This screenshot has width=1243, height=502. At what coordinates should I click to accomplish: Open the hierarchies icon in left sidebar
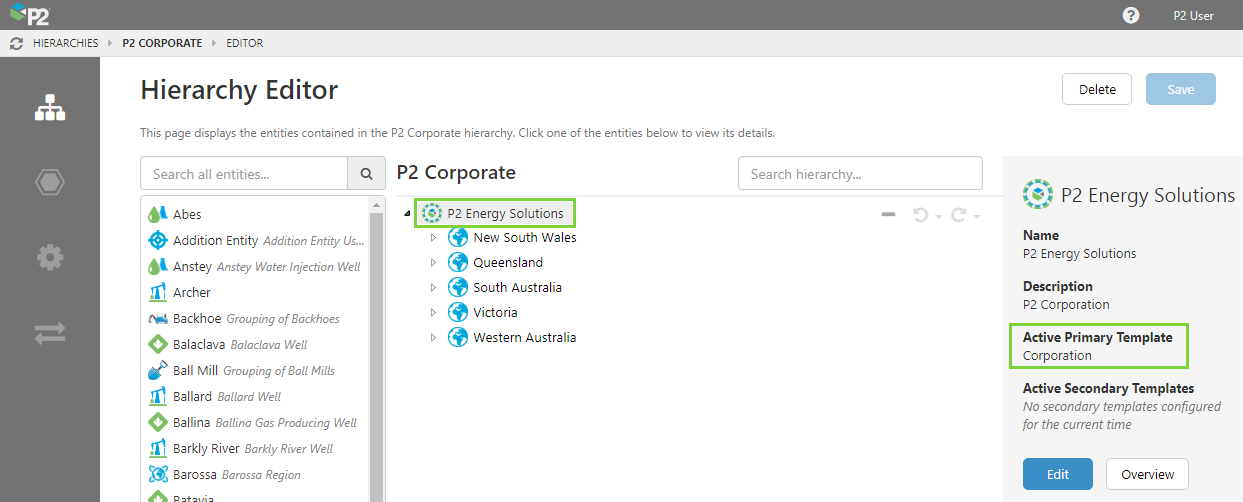tap(50, 108)
